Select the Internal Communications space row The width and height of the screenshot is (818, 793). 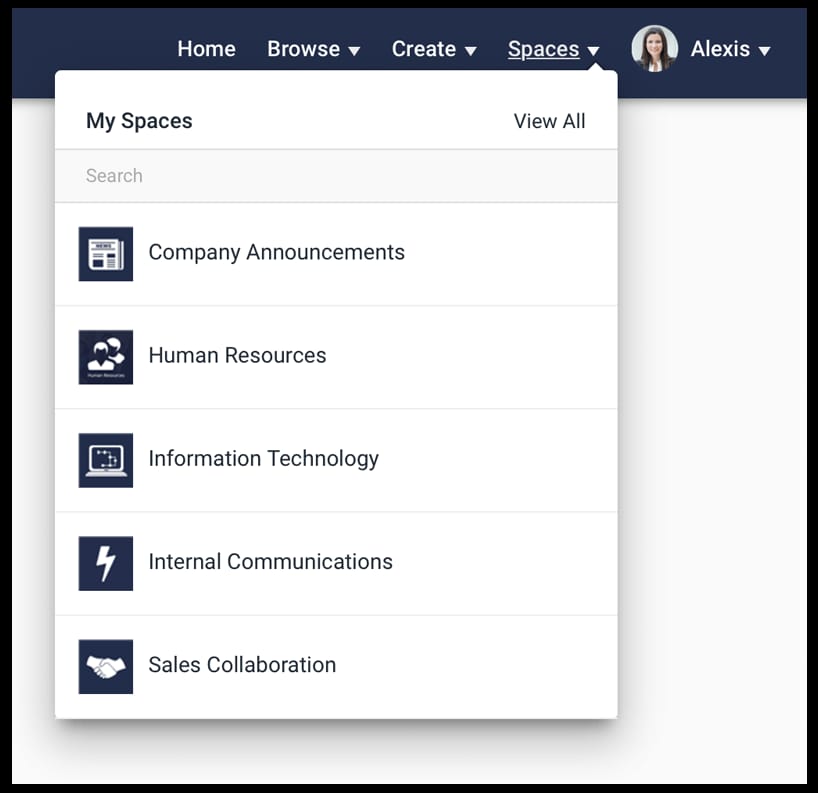click(x=270, y=562)
